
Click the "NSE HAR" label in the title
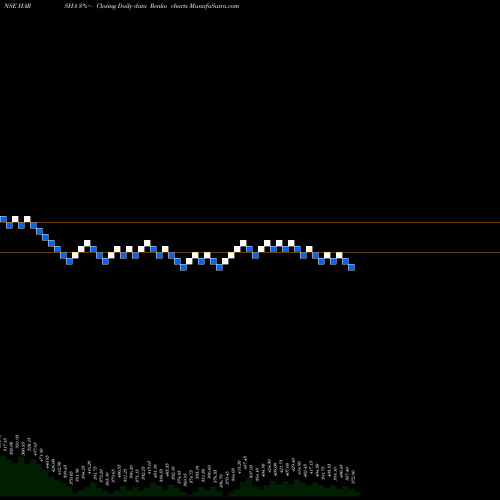point(17,6)
